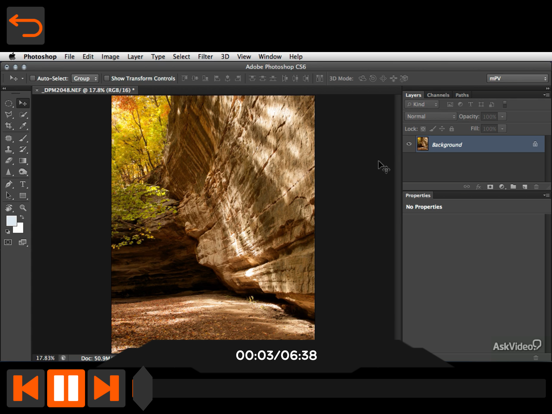This screenshot has width=552, height=414.
Task: Pause the video playback
Action: 66,388
